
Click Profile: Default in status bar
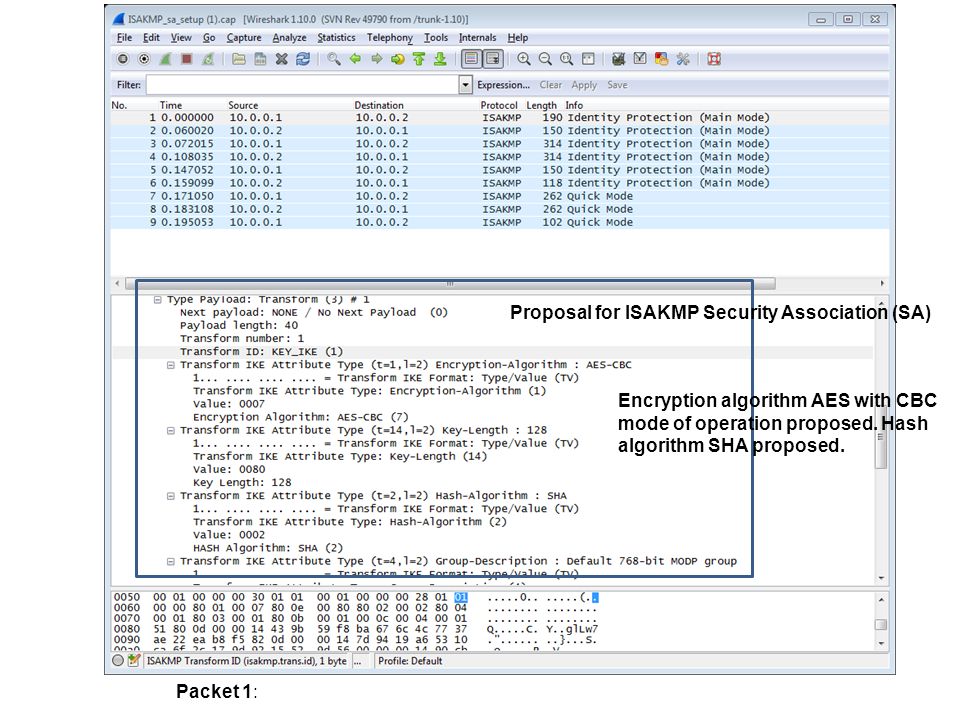pos(410,661)
